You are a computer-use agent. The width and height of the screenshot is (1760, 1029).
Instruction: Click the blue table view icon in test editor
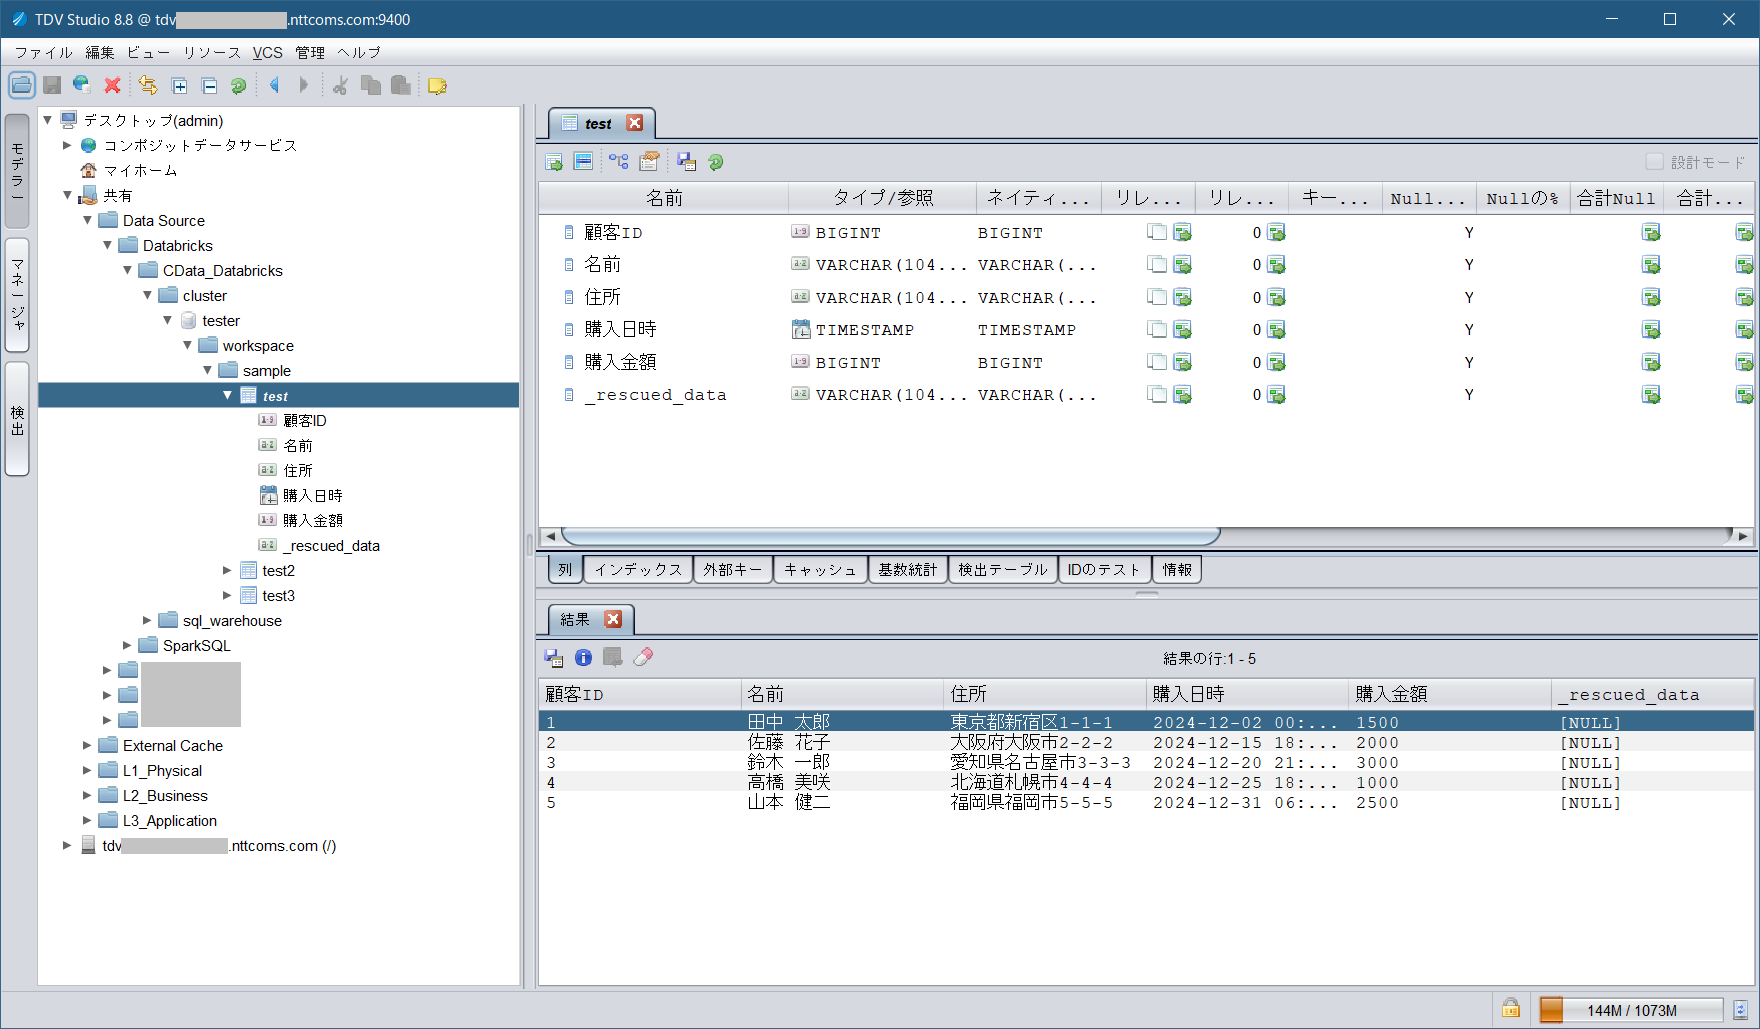point(583,161)
